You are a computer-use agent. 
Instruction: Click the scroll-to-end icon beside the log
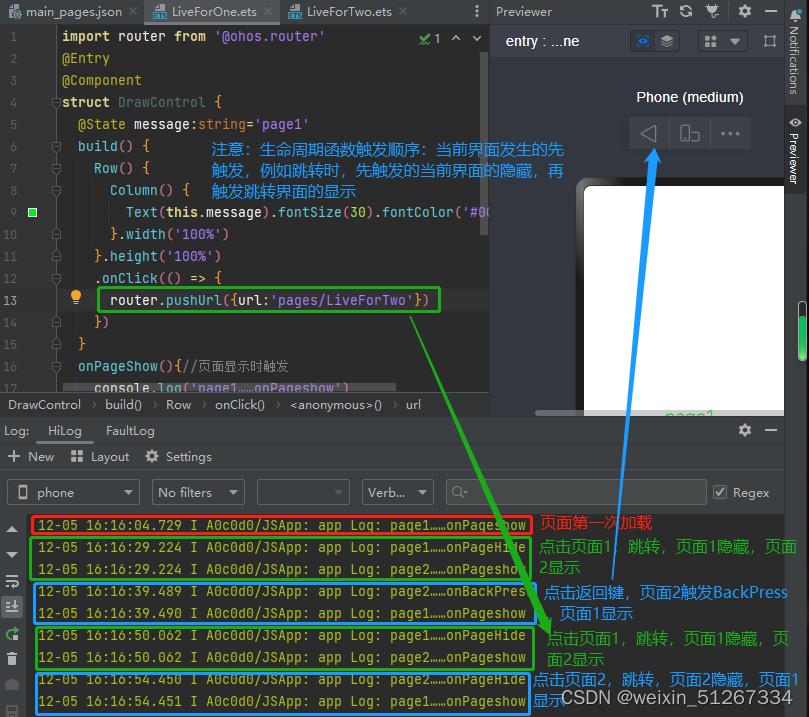point(13,606)
